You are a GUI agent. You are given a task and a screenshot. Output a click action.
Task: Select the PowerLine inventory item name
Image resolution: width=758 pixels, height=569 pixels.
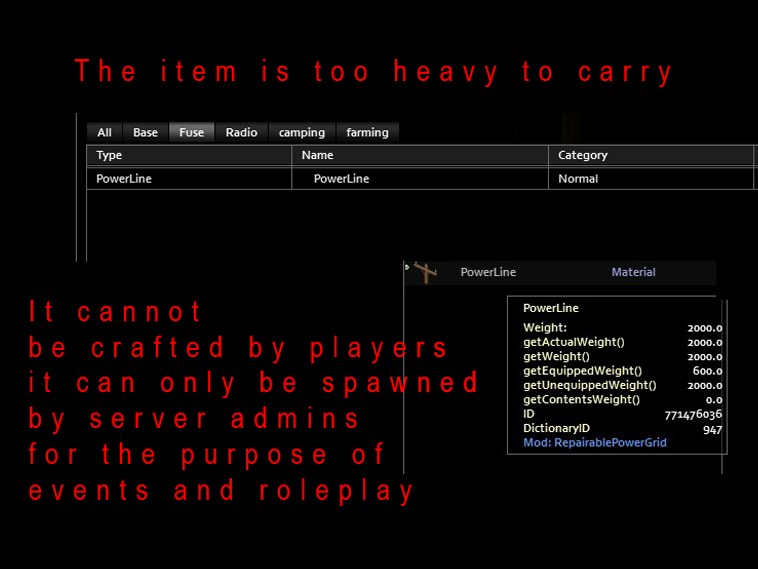[x=488, y=272]
